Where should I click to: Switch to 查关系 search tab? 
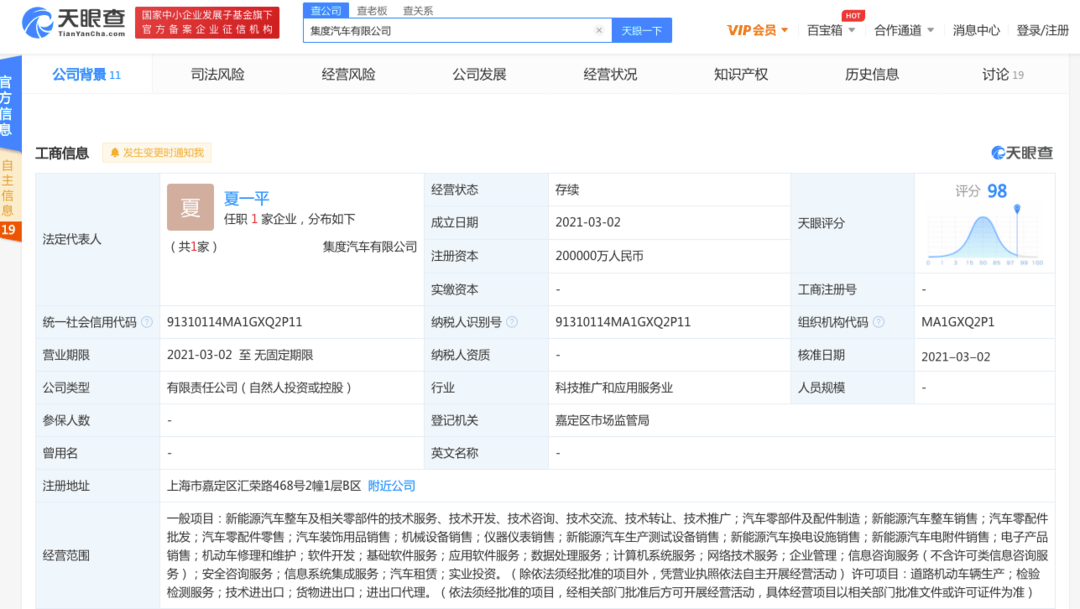pyautogui.click(x=417, y=10)
